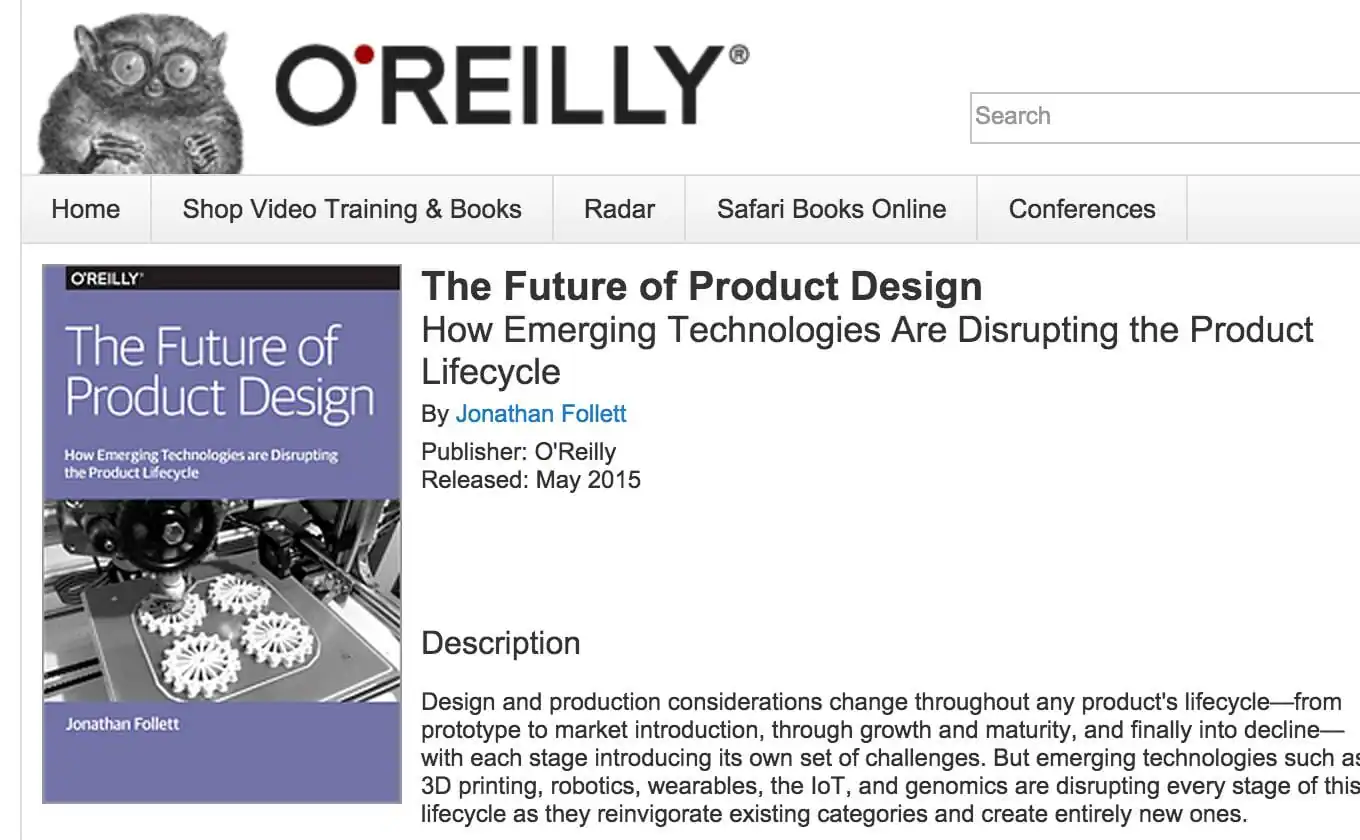This screenshot has width=1360, height=840.
Task: Open the Home navigation tab
Action: [86, 209]
